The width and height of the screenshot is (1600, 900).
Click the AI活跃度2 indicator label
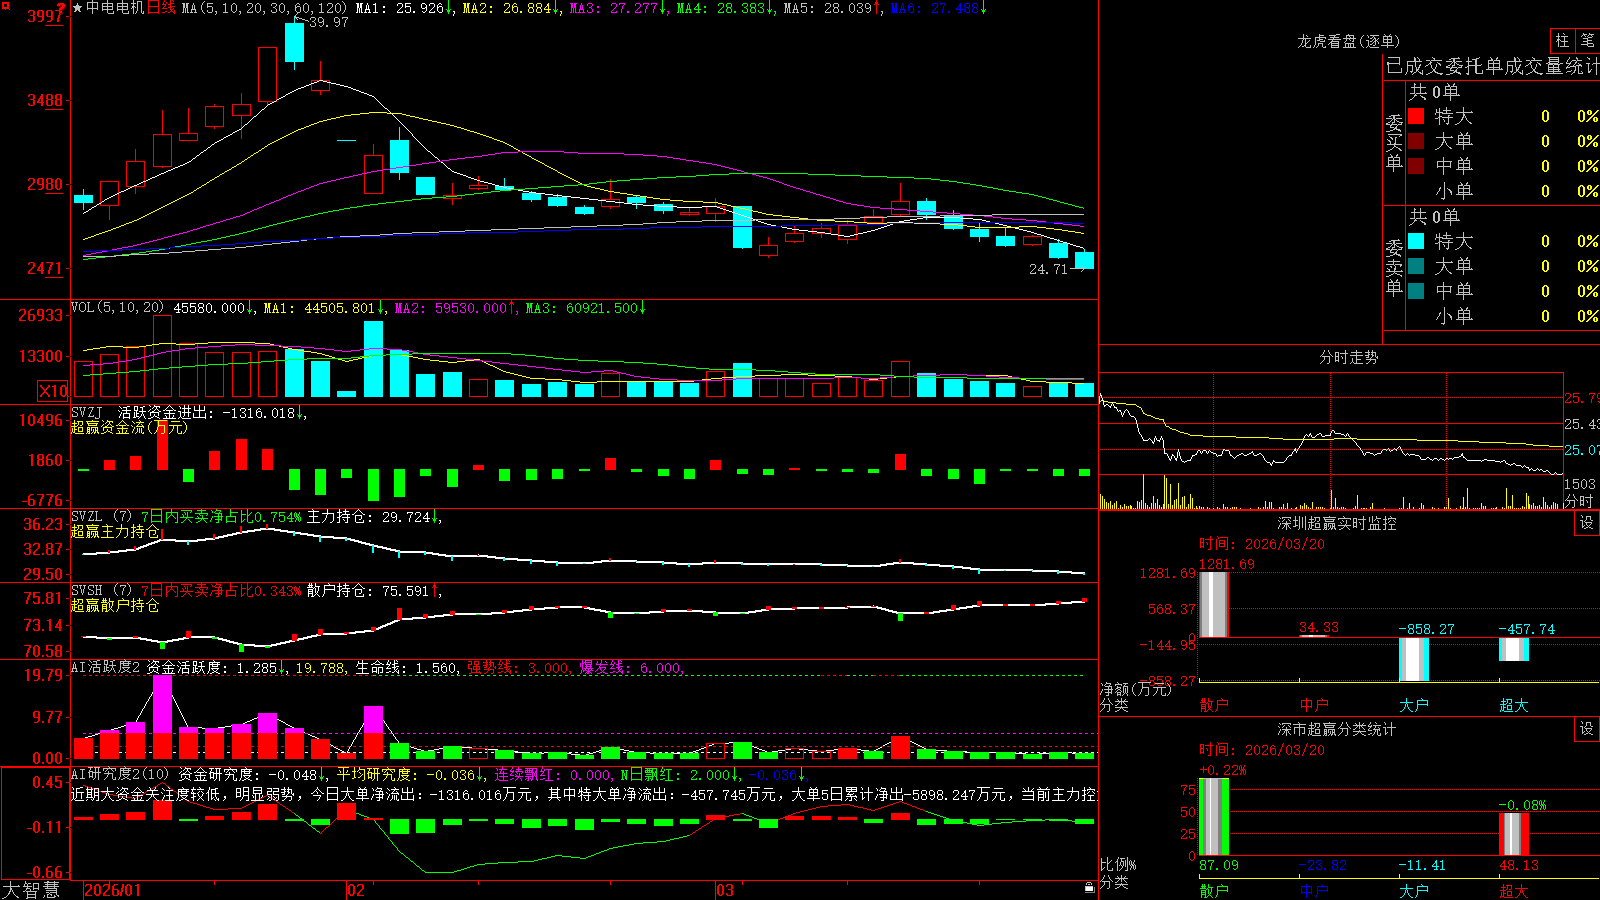point(106,667)
